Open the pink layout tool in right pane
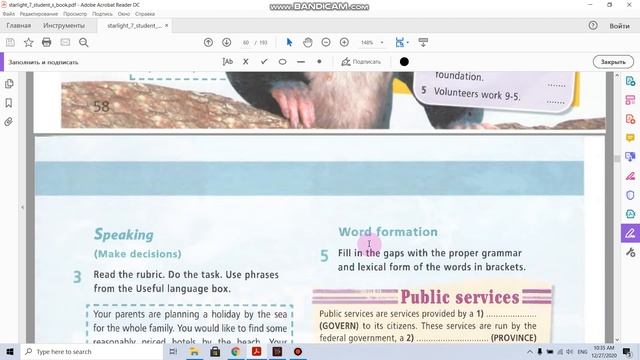 tap(630, 100)
